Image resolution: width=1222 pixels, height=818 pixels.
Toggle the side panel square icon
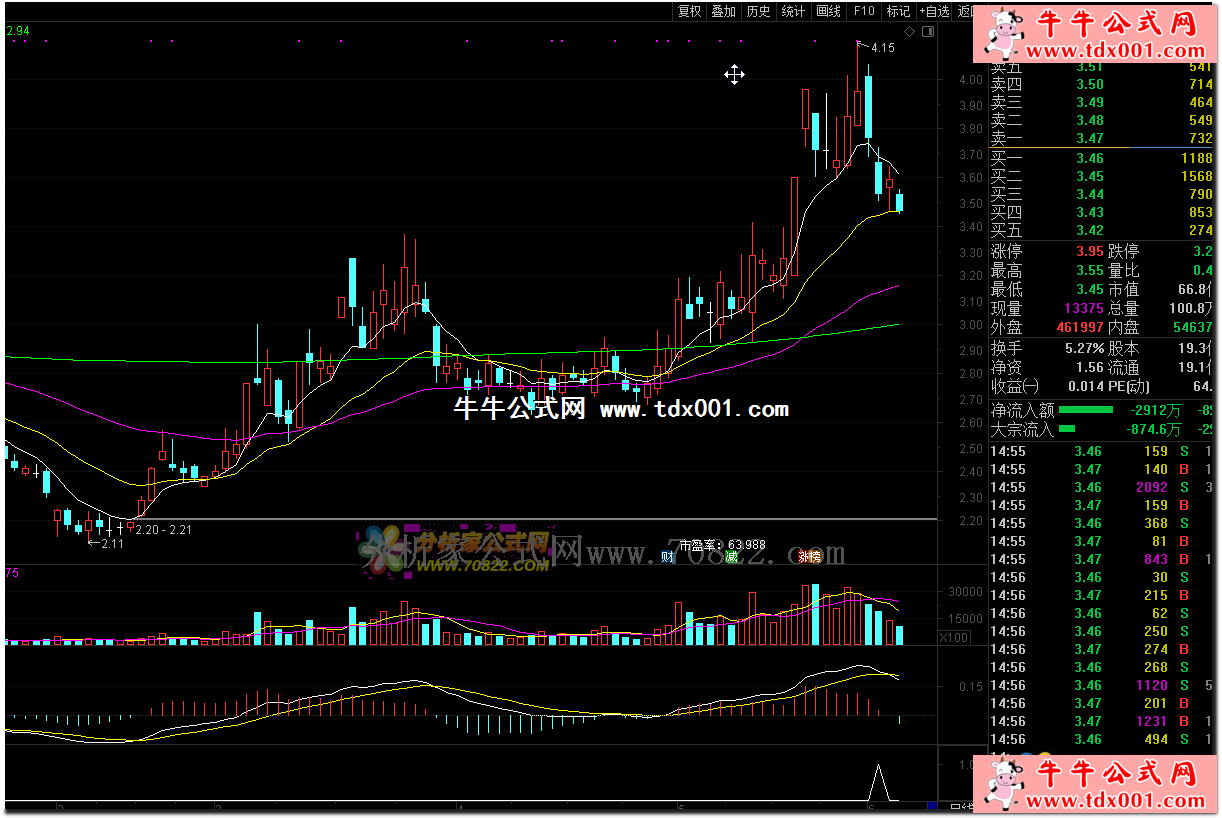click(x=928, y=31)
